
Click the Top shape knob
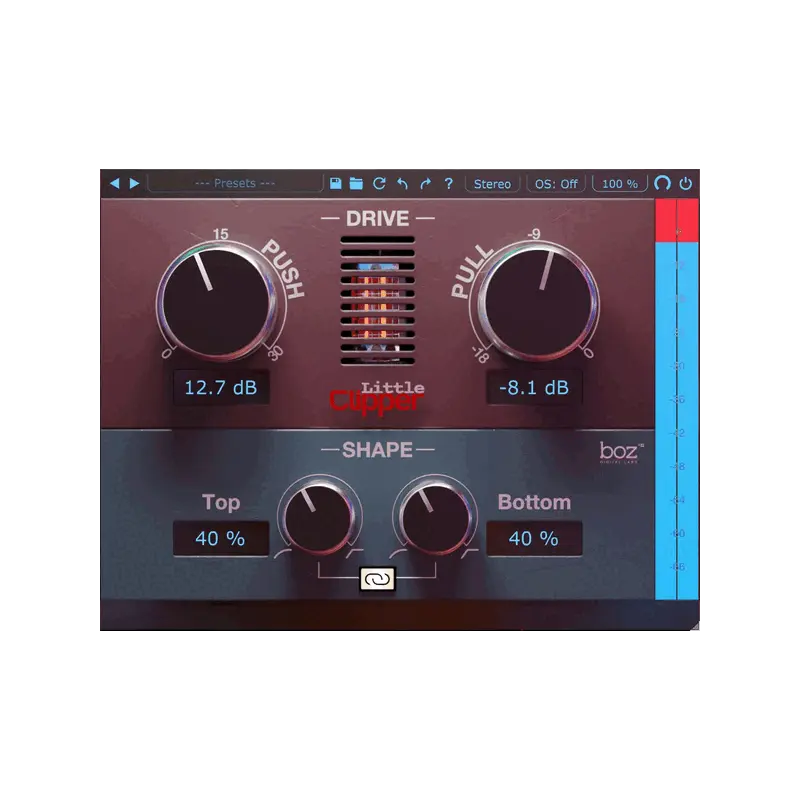click(319, 518)
